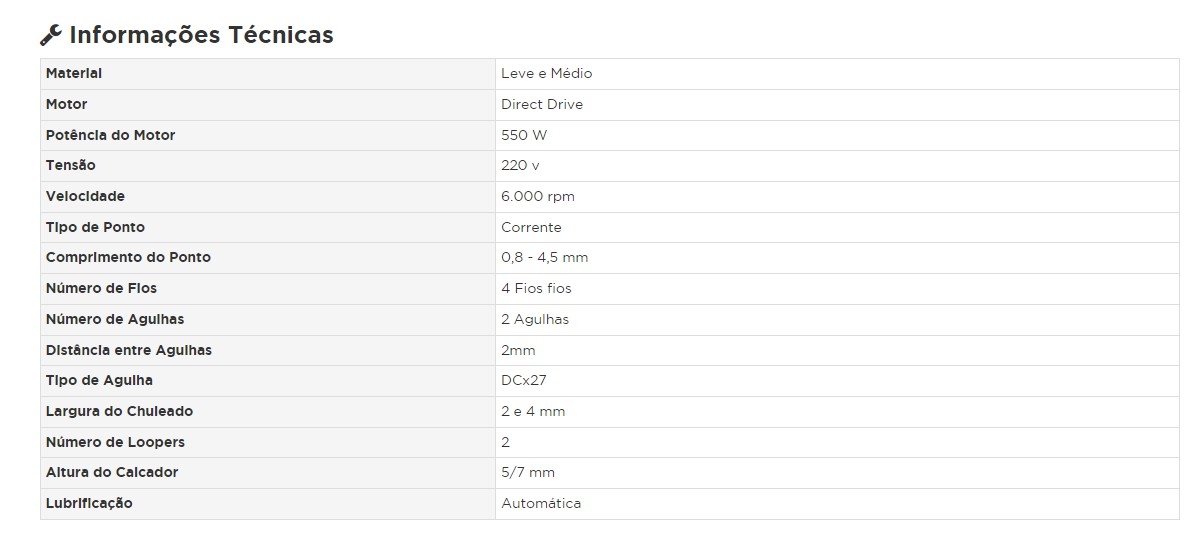Select the Tipo de Ponto label
Image resolution: width=1195 pixels, height=553 pixels.
tap(95, 227)
